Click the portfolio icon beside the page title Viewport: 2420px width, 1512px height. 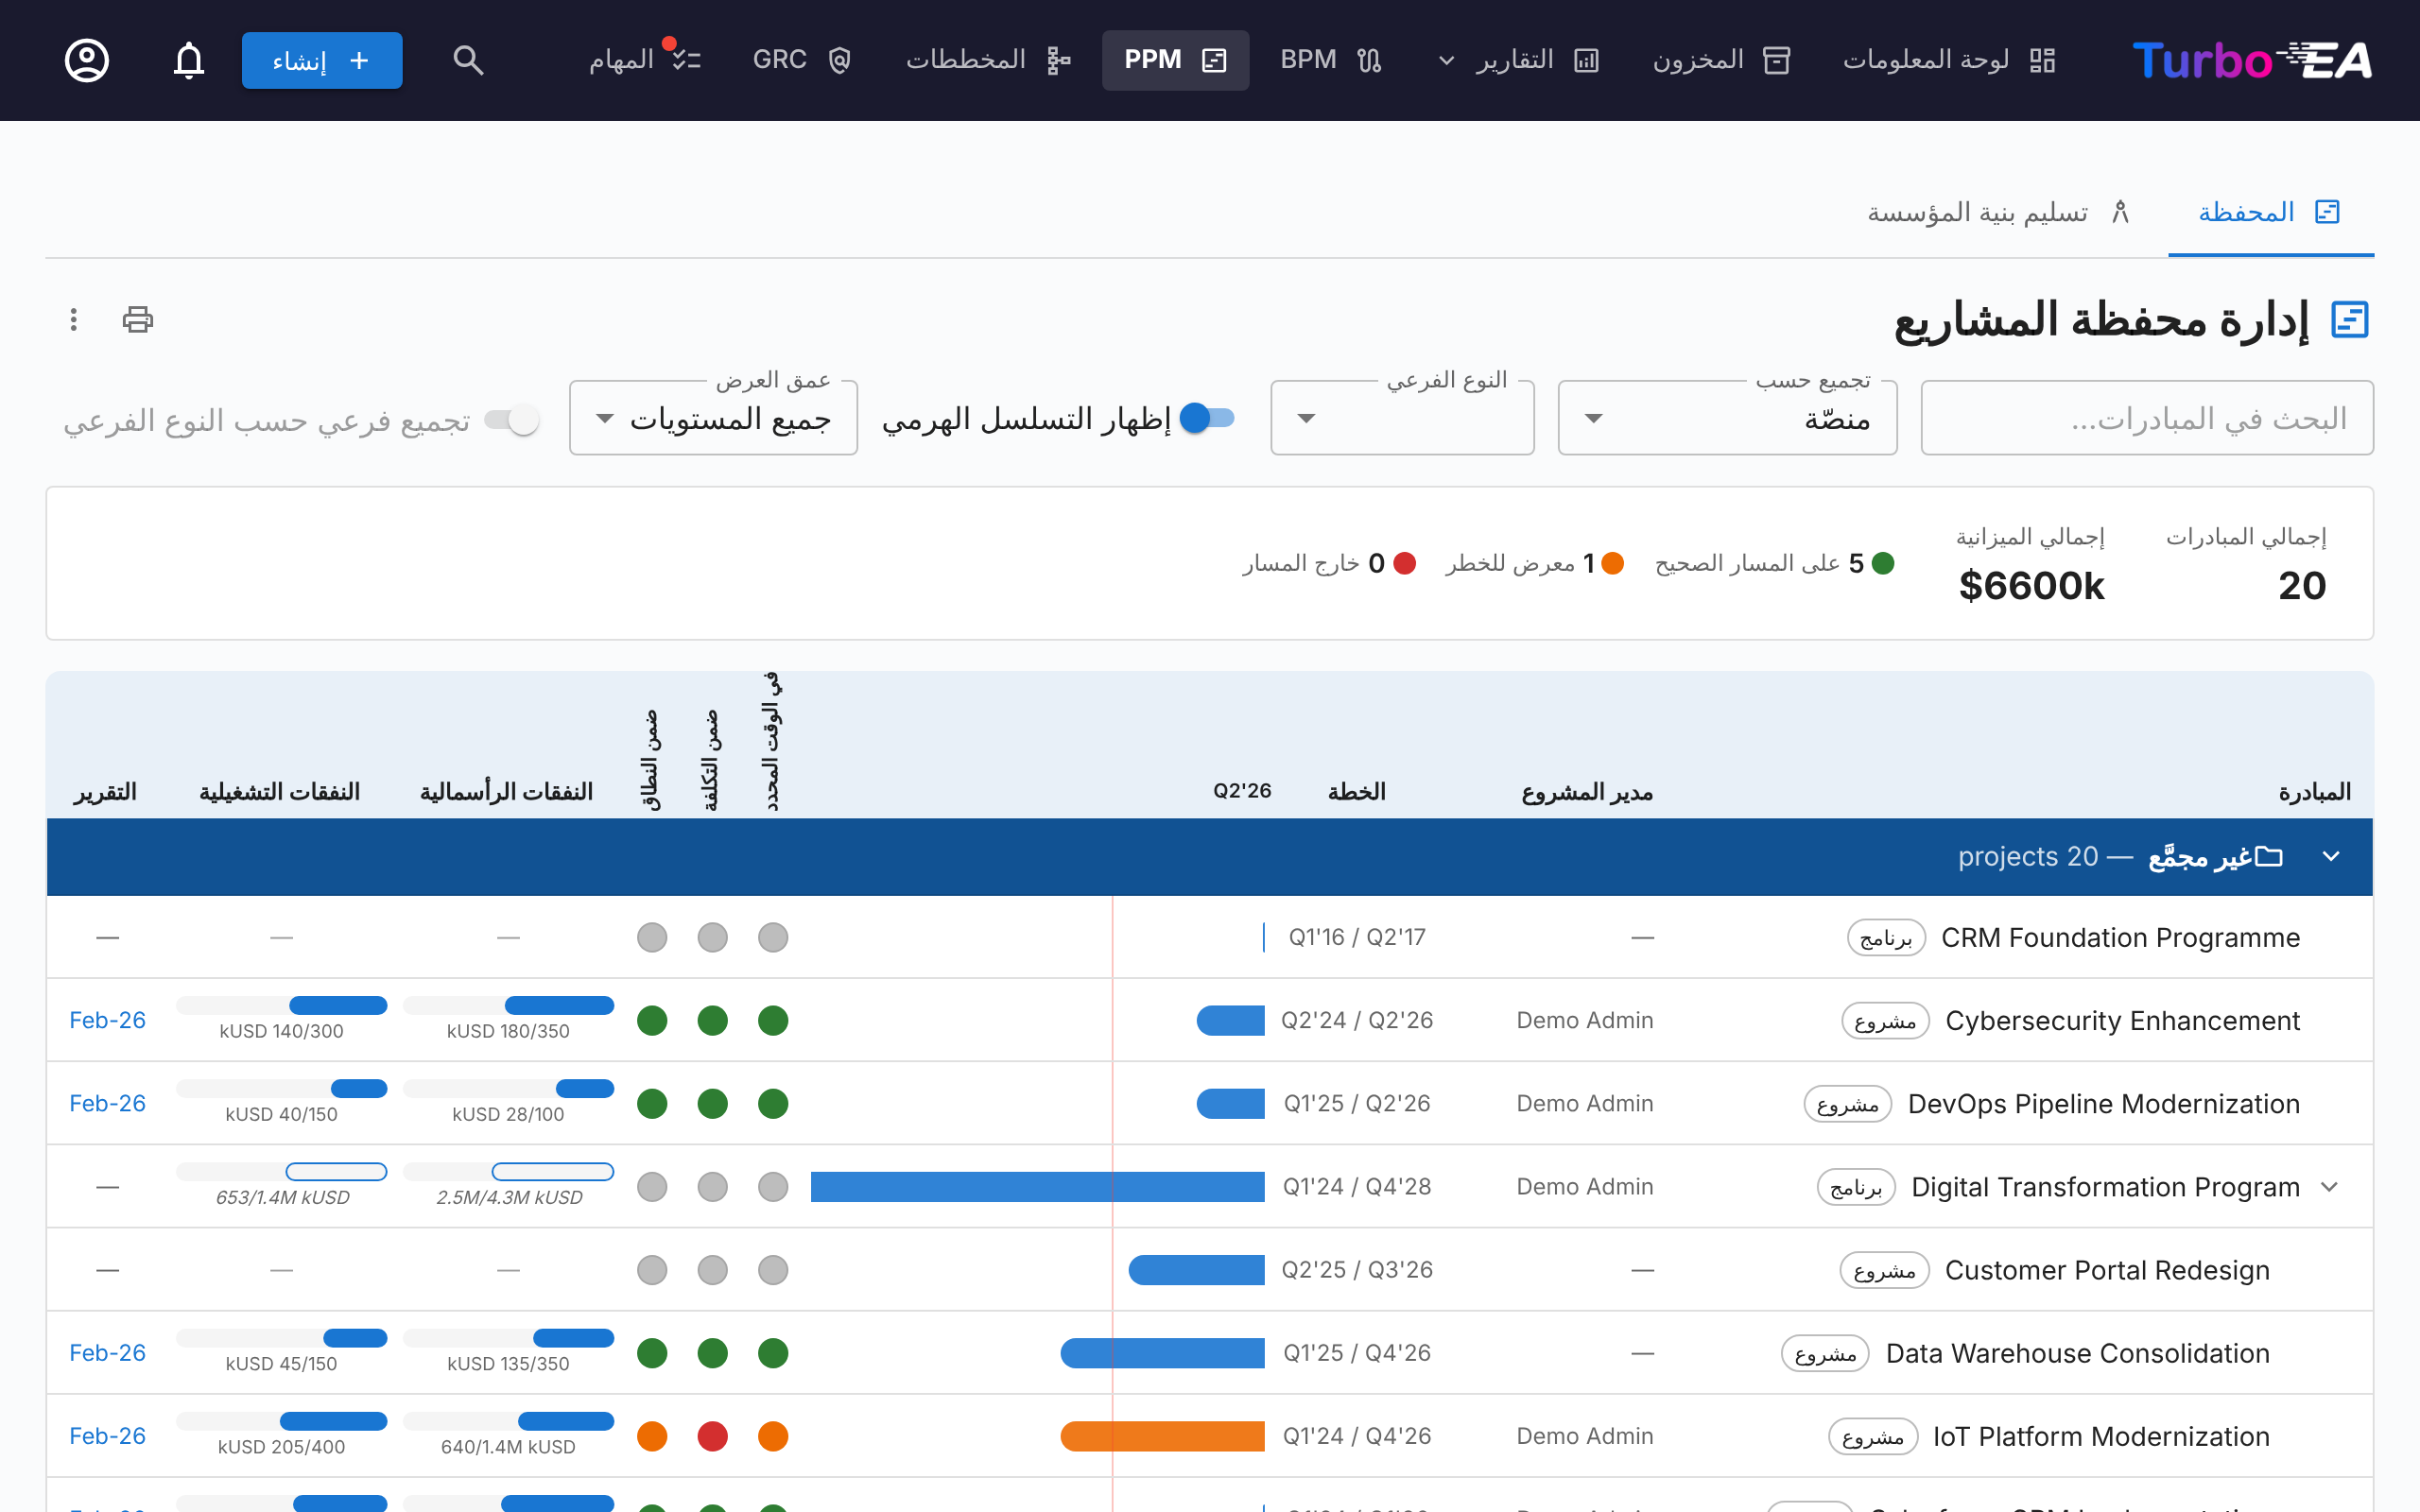coord(2350,319)
